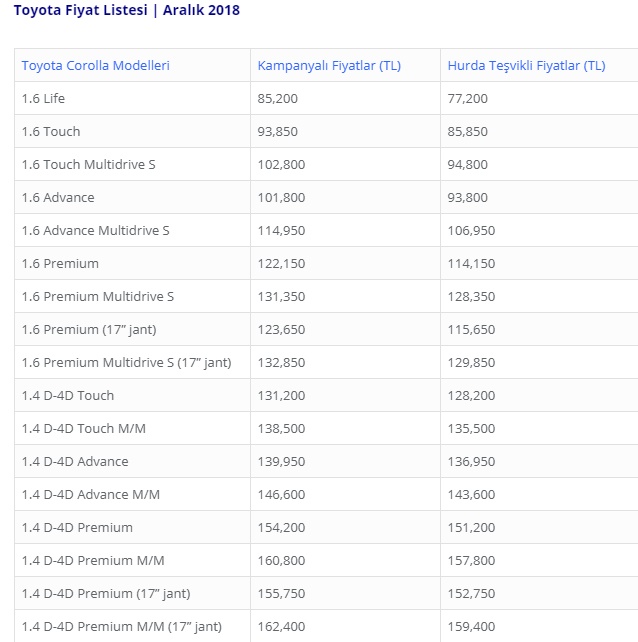638x642 pixels.
Task: Click the campaign price 114,950
Action: 281,231
